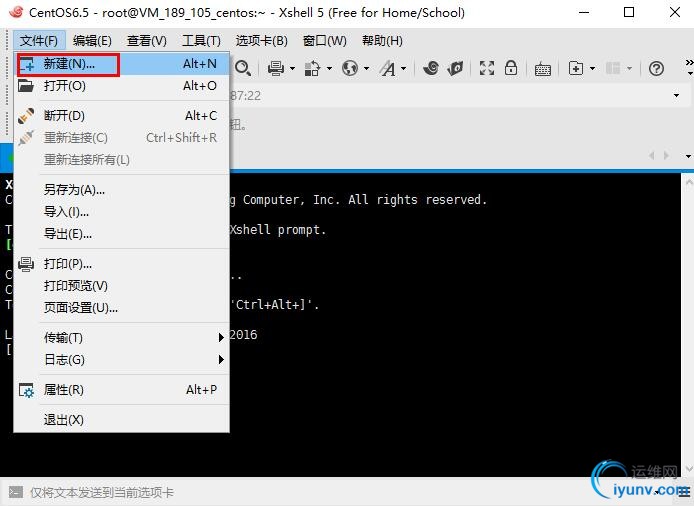Expand the globe encoding dropdown arrow
The width and height of the screenshot is (694, 506).
coord(366,69)
